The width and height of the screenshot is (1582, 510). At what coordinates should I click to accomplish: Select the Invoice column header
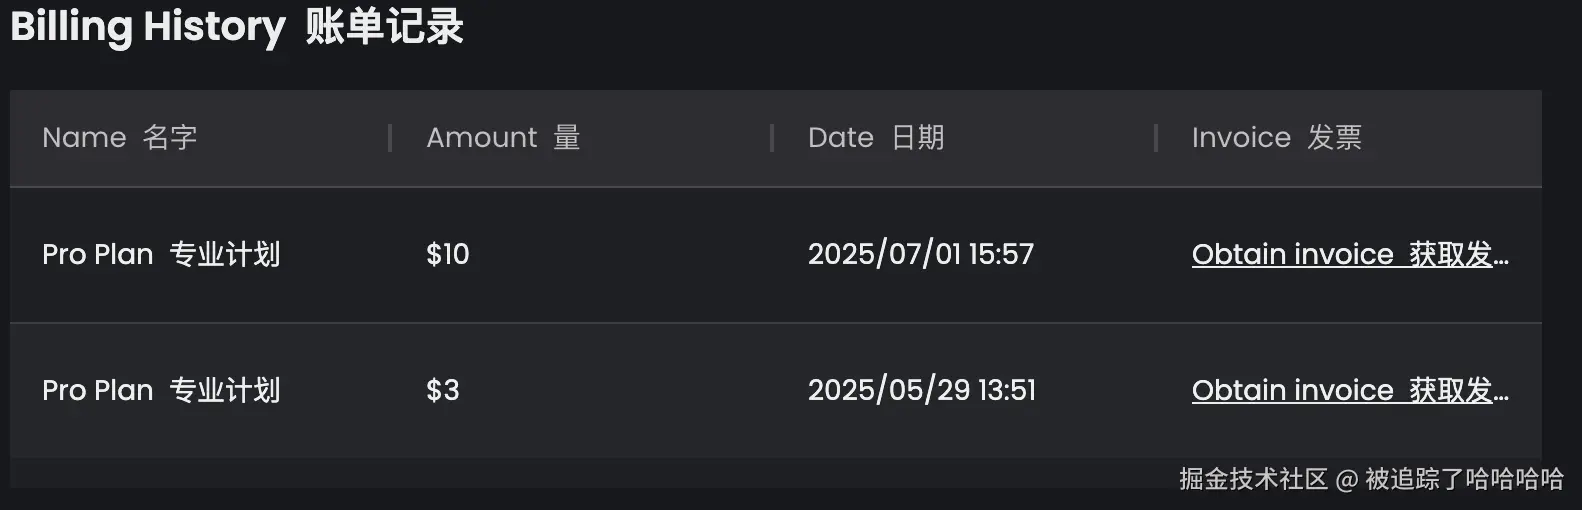pyautogui.click(x=1275, y=138)
